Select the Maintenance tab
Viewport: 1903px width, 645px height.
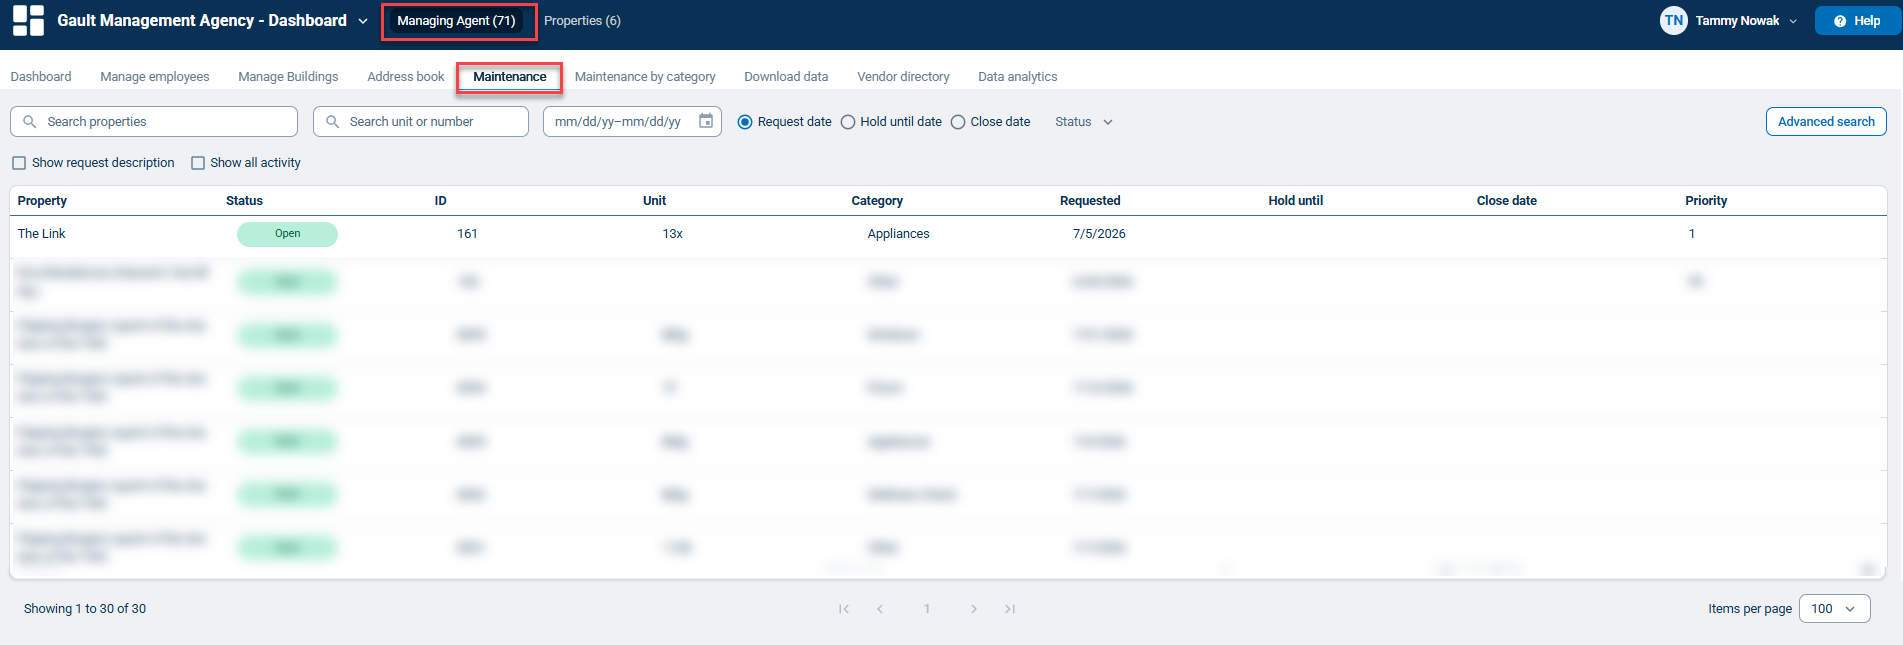click(x=510, y=77)
